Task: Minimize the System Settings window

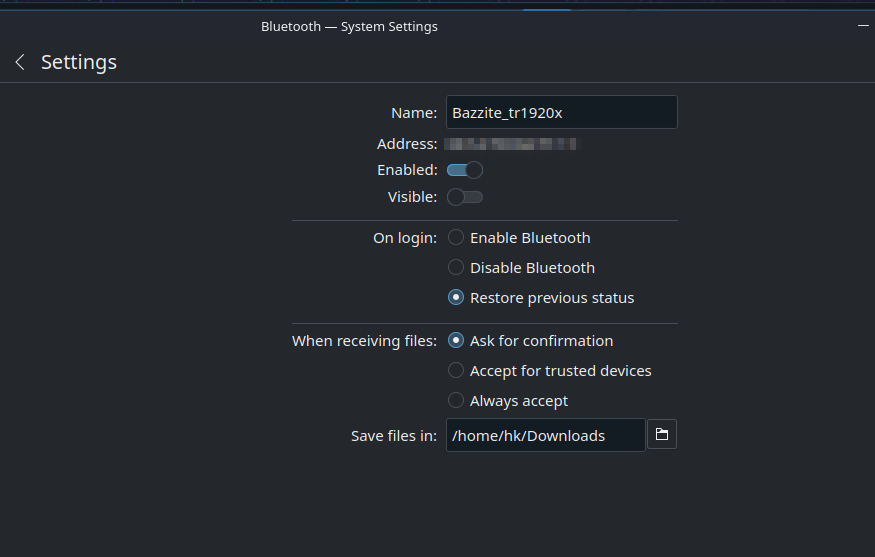Action: coord(863,26)
